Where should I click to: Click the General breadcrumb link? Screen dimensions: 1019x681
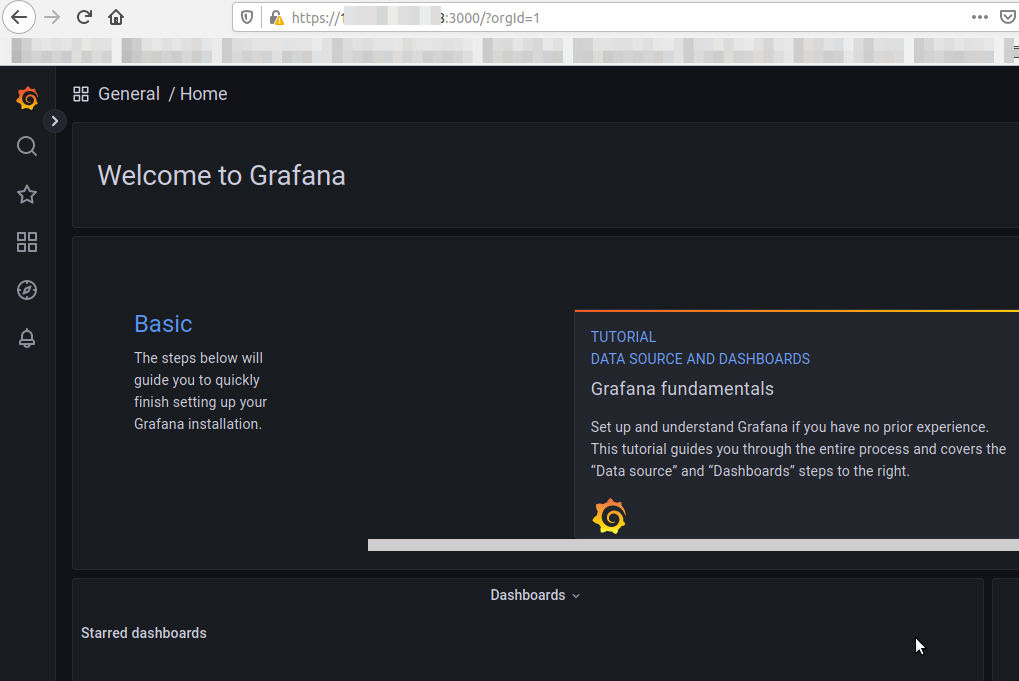point(128,94)
